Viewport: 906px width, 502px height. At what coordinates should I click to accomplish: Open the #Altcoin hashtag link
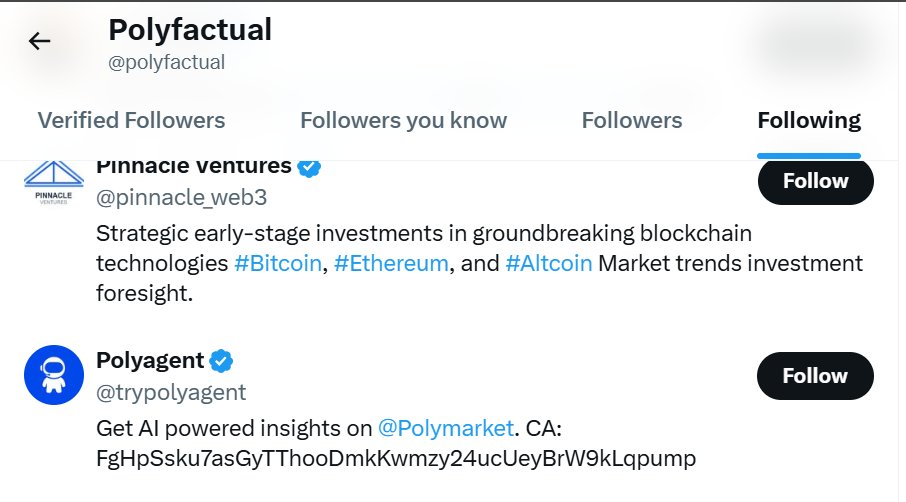[549, 263]
